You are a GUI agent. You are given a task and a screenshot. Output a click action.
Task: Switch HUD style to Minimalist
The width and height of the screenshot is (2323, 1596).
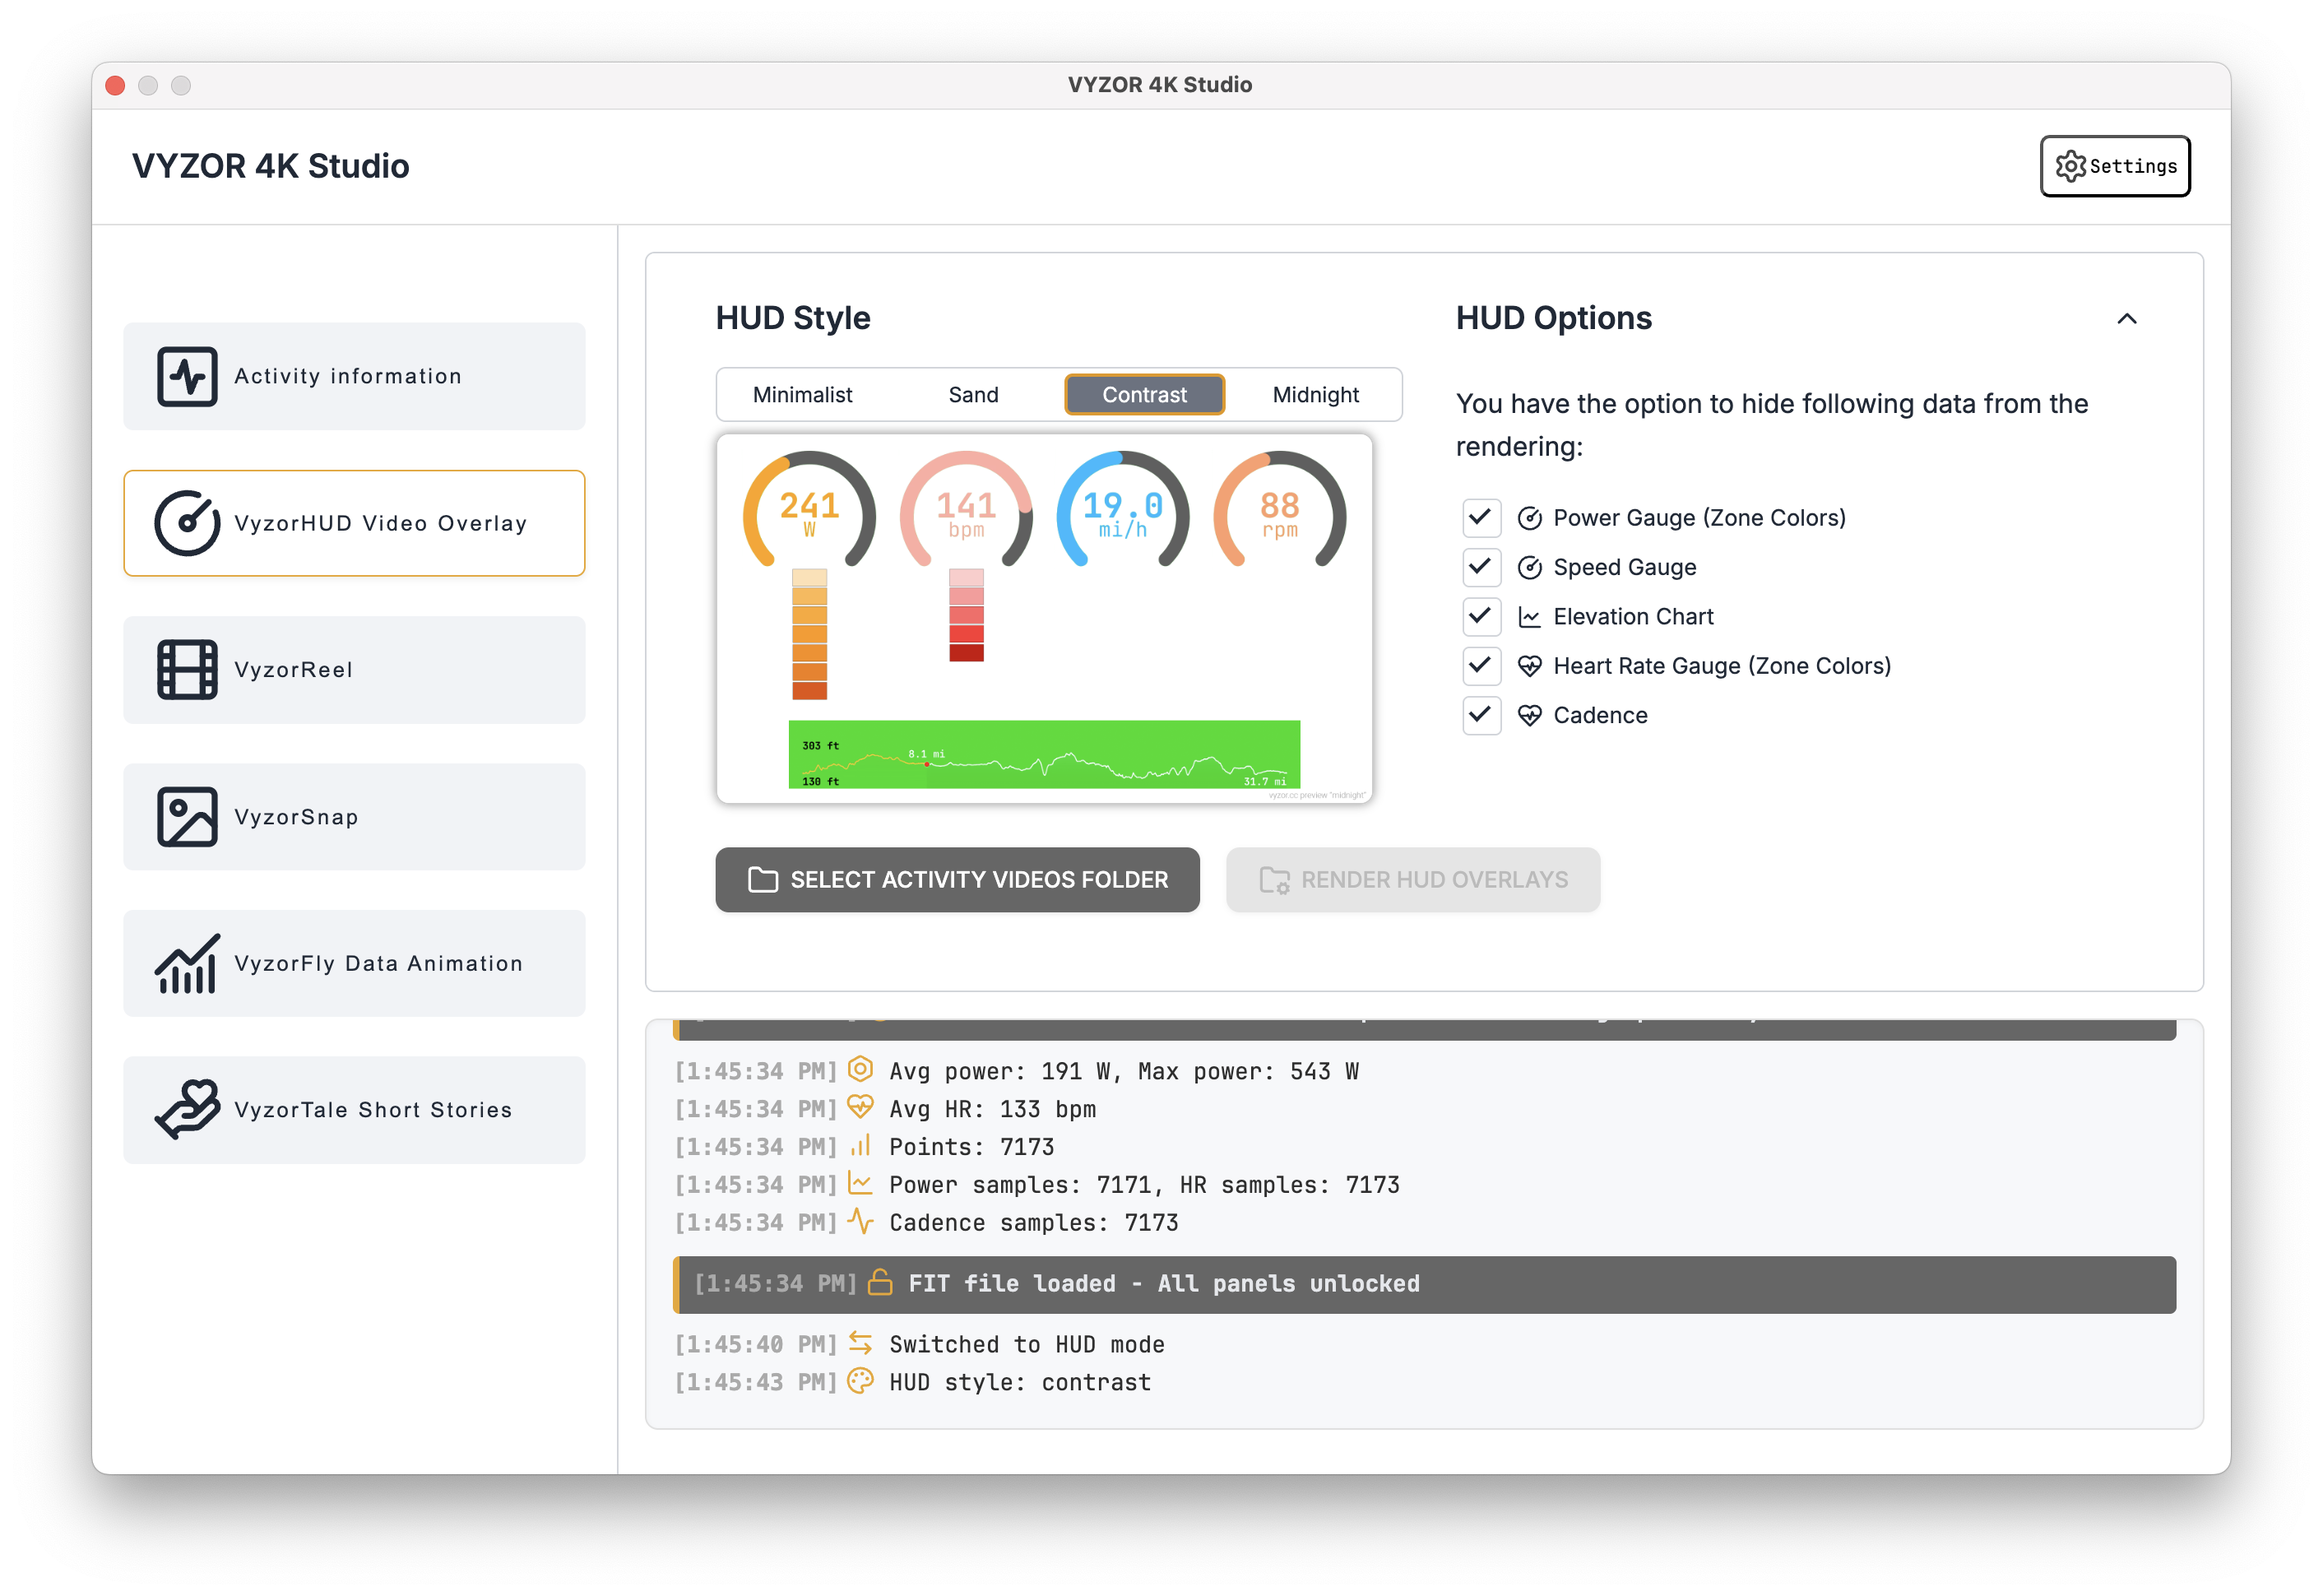[x=802, y=395]
